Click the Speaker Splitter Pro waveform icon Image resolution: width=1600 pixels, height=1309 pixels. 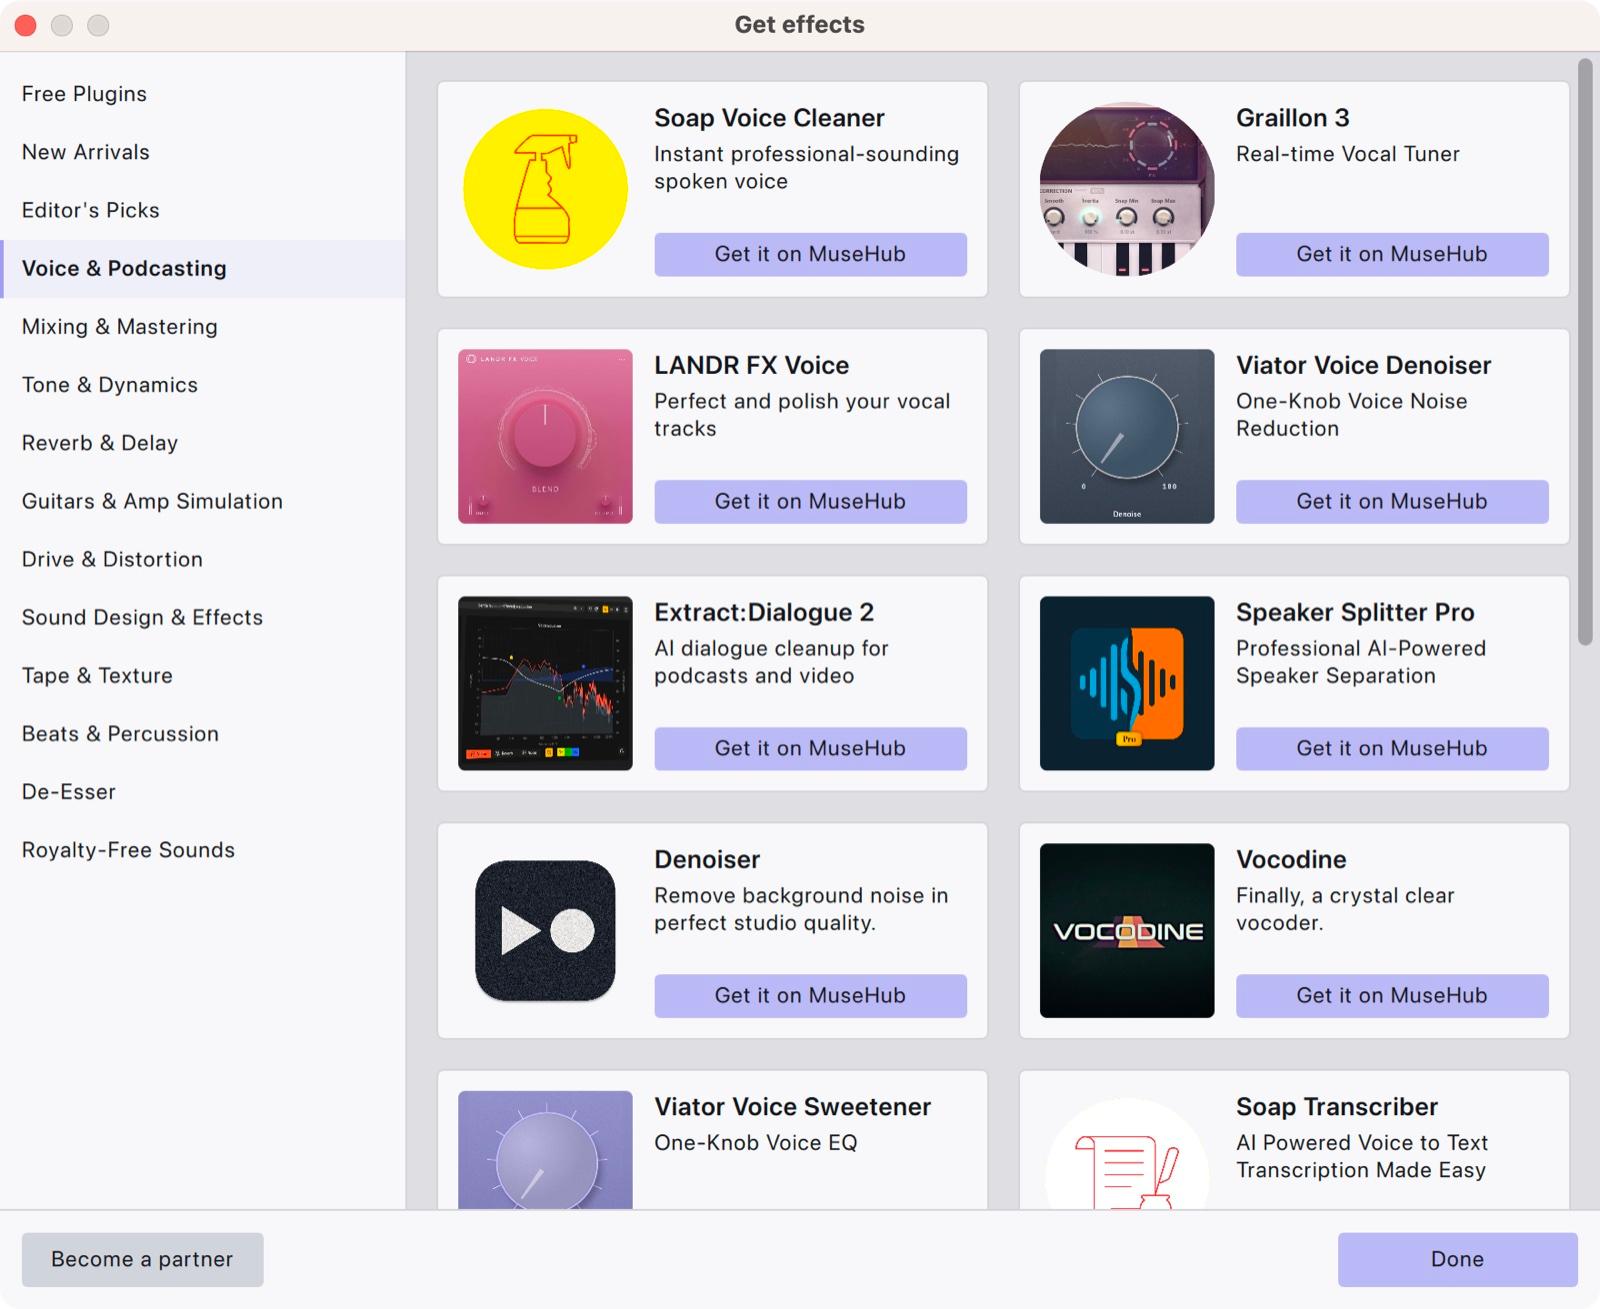1127,683
